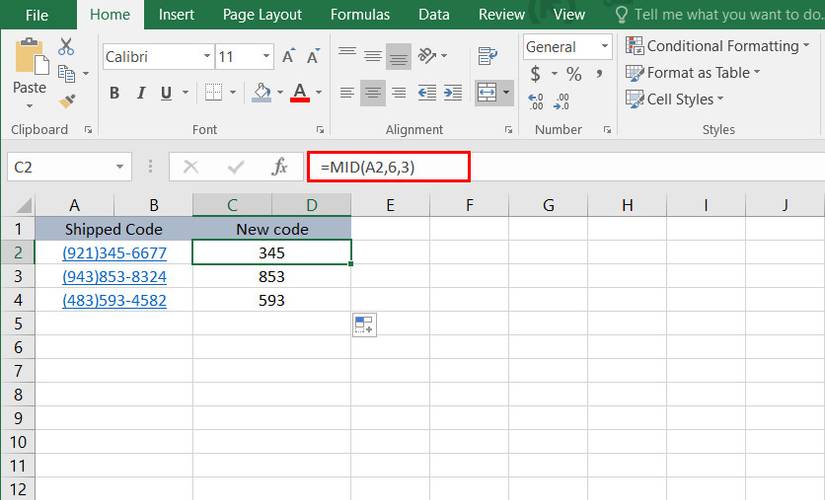Apply percent style
This screenshot has width=825, height=500.
click(x=574, y=74)
